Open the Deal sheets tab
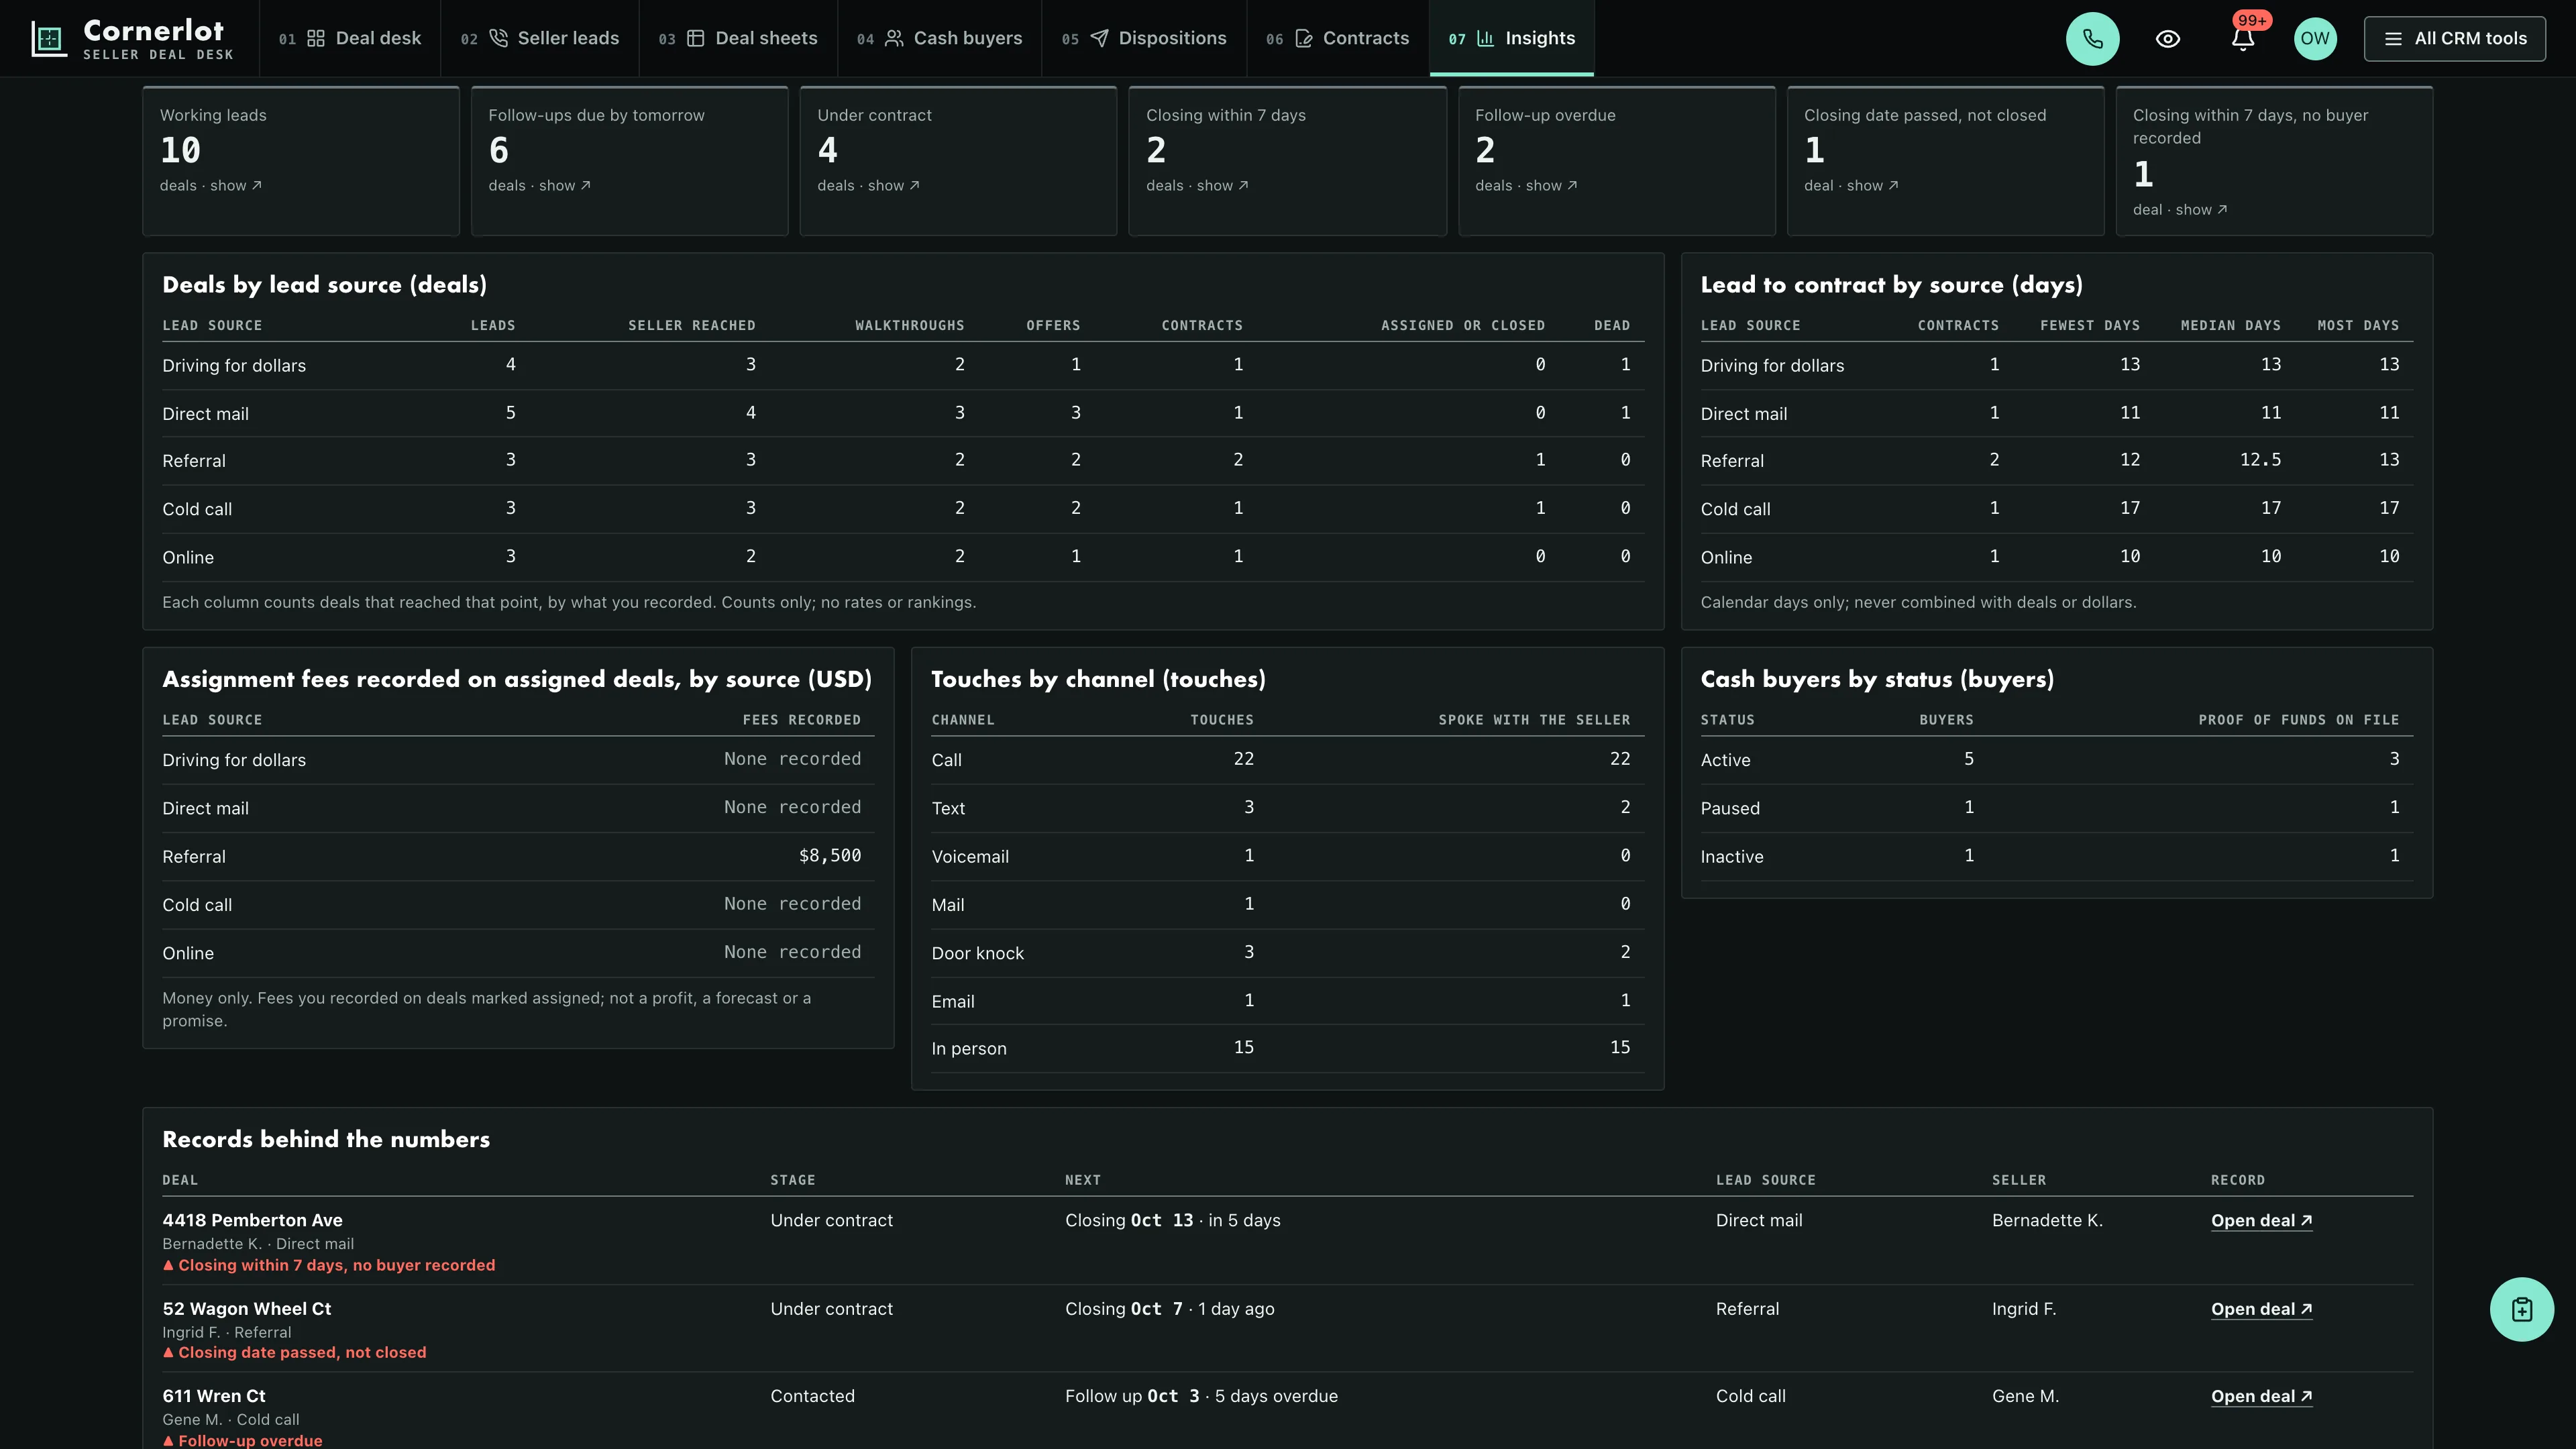2576x1449 pixels. (x=738, y=39)
